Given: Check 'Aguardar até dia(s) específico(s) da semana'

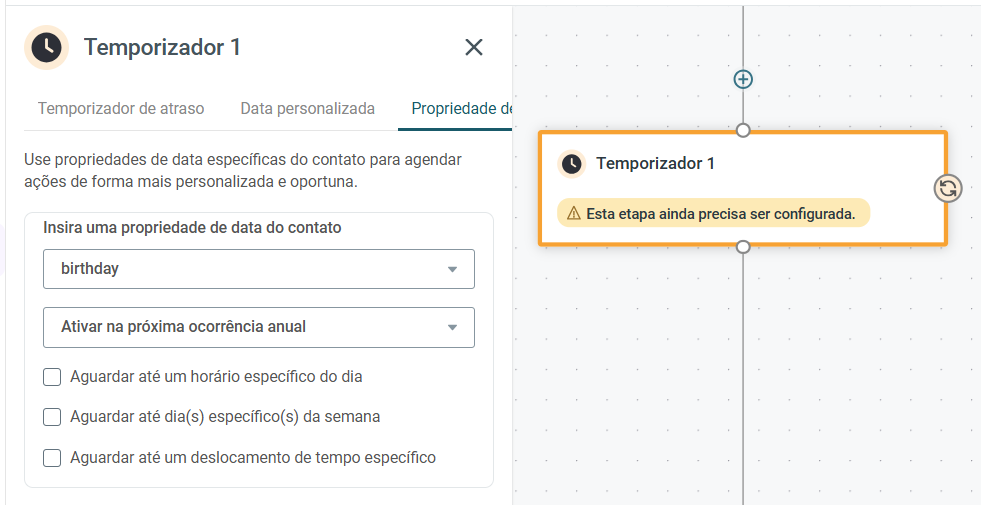Looking at the screenshot, I should pyautogui.click(x=52, y=417).
